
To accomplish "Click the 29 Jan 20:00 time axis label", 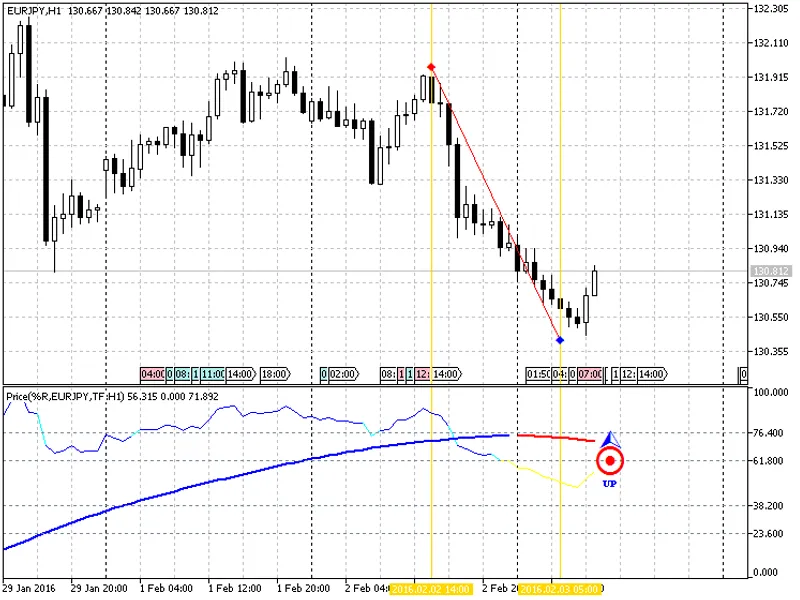I will tap(99, 589).
